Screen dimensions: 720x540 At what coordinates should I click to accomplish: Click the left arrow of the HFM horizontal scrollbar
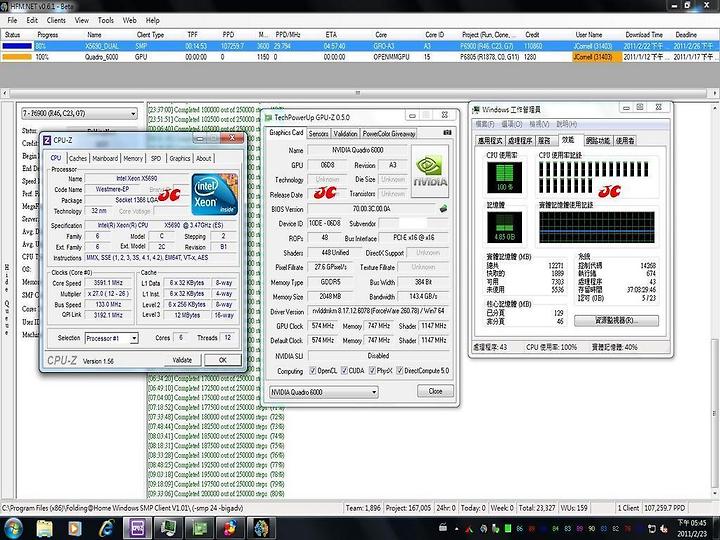5,93
